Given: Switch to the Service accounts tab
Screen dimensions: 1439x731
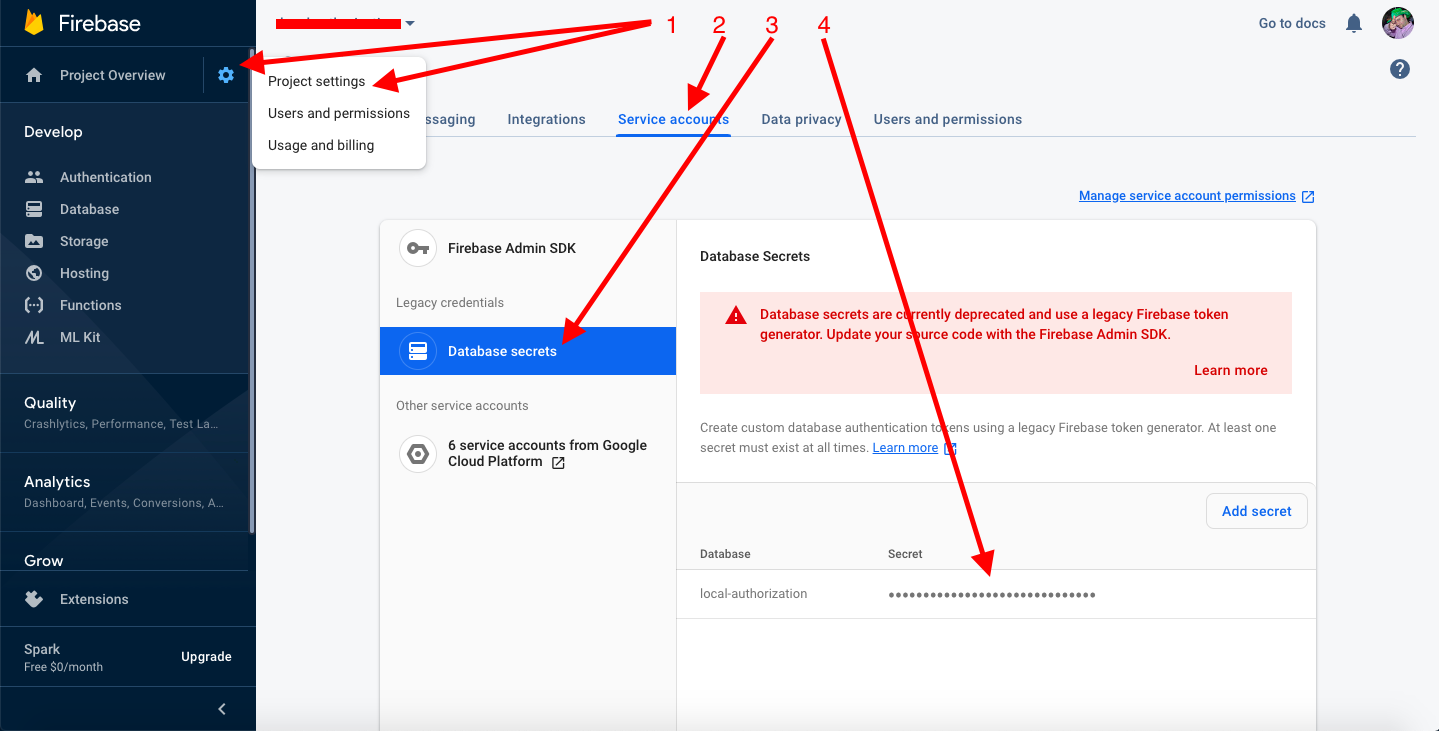Looking at the screenshot, I should pos(673,119).
